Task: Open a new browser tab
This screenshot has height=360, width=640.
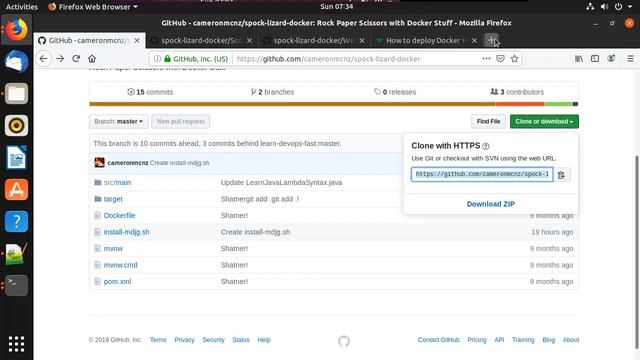Action: point(491,40)
